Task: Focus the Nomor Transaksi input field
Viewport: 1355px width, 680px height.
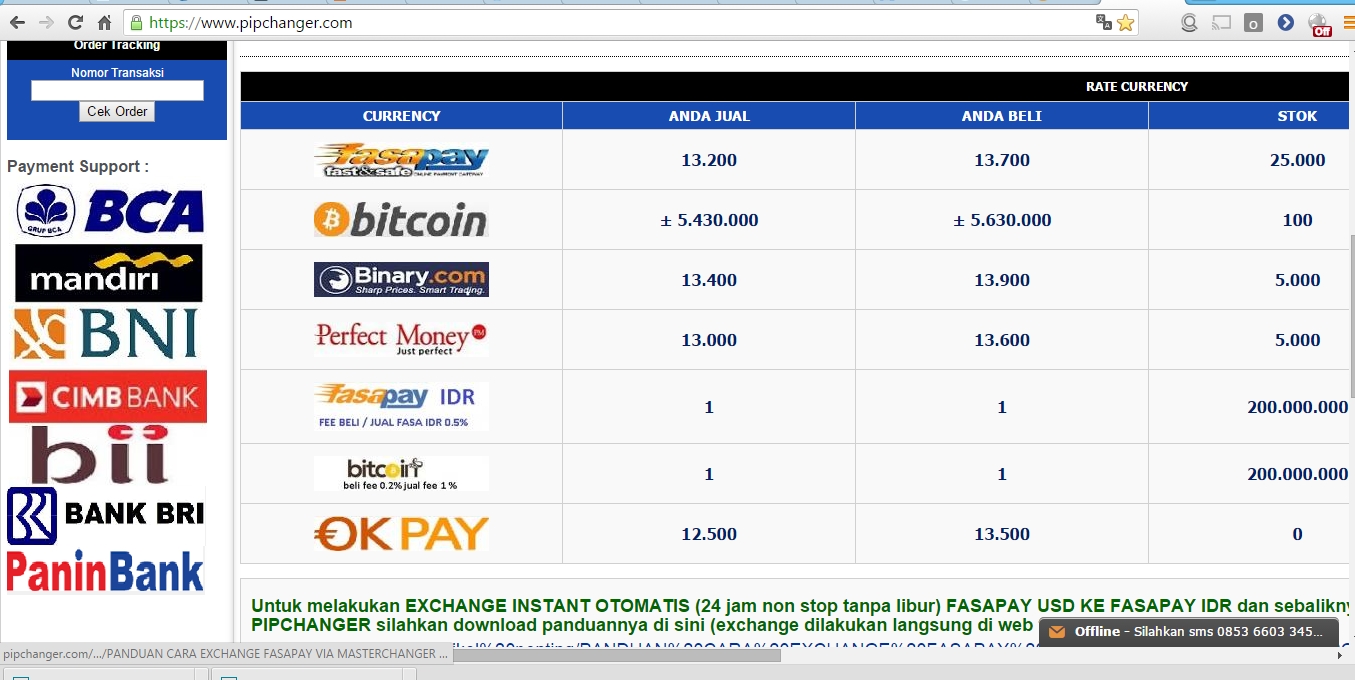Action: click(117, 91)
